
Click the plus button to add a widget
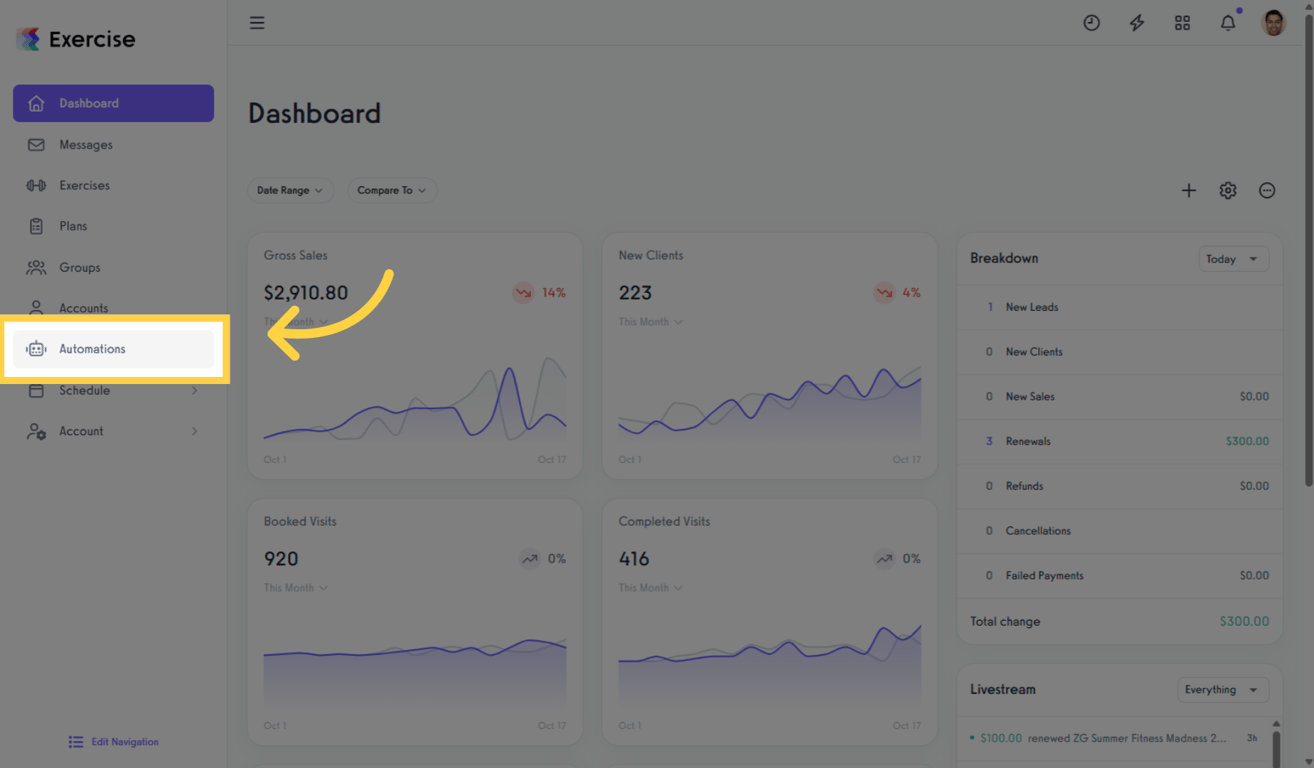point(1189,190)
